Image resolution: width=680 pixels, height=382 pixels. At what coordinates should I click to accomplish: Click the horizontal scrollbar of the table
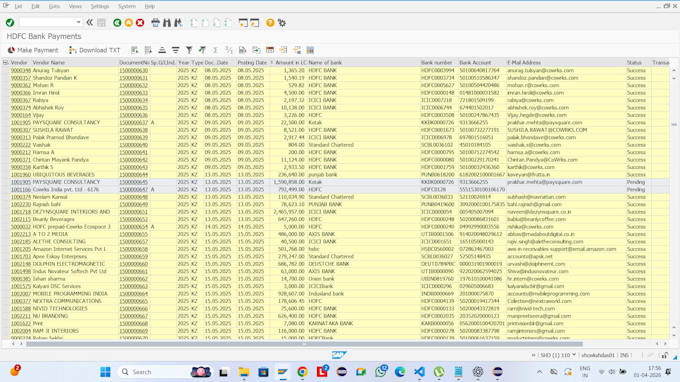tap(304, 344)
